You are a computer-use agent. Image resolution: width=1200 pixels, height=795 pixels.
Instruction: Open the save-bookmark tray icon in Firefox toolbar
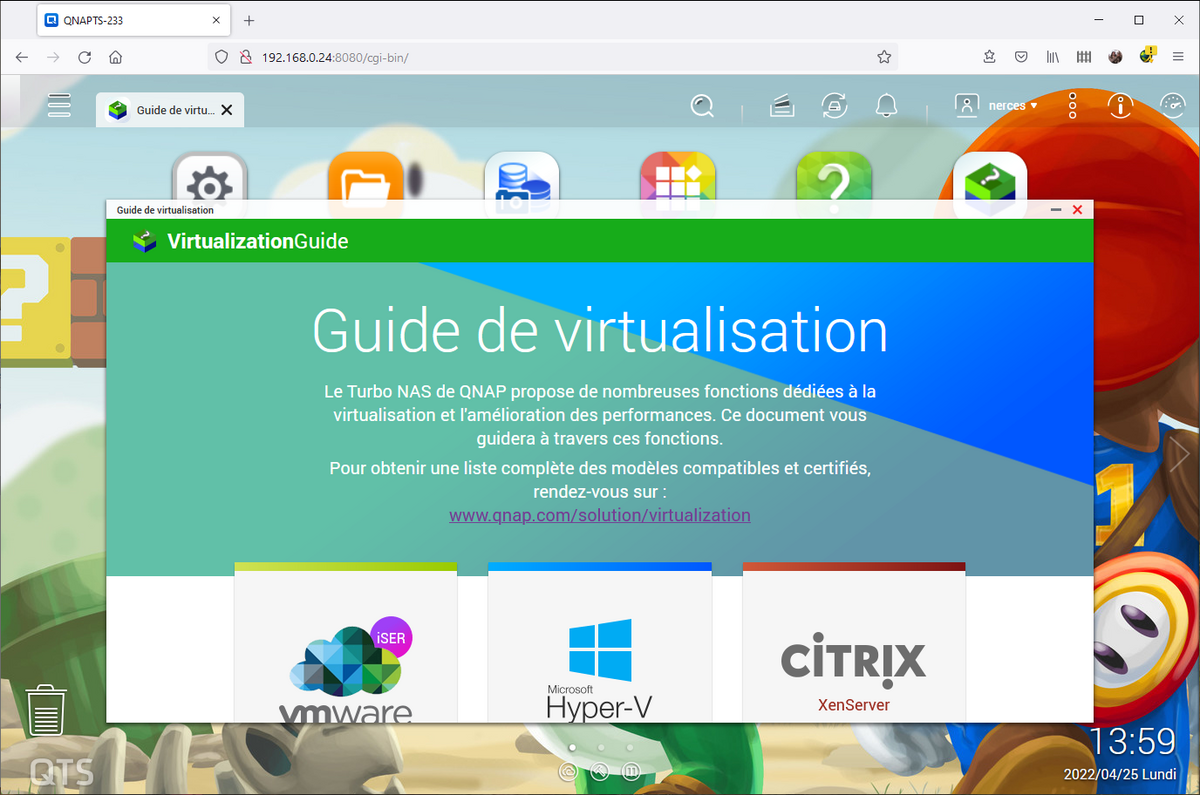coord(989,57)
